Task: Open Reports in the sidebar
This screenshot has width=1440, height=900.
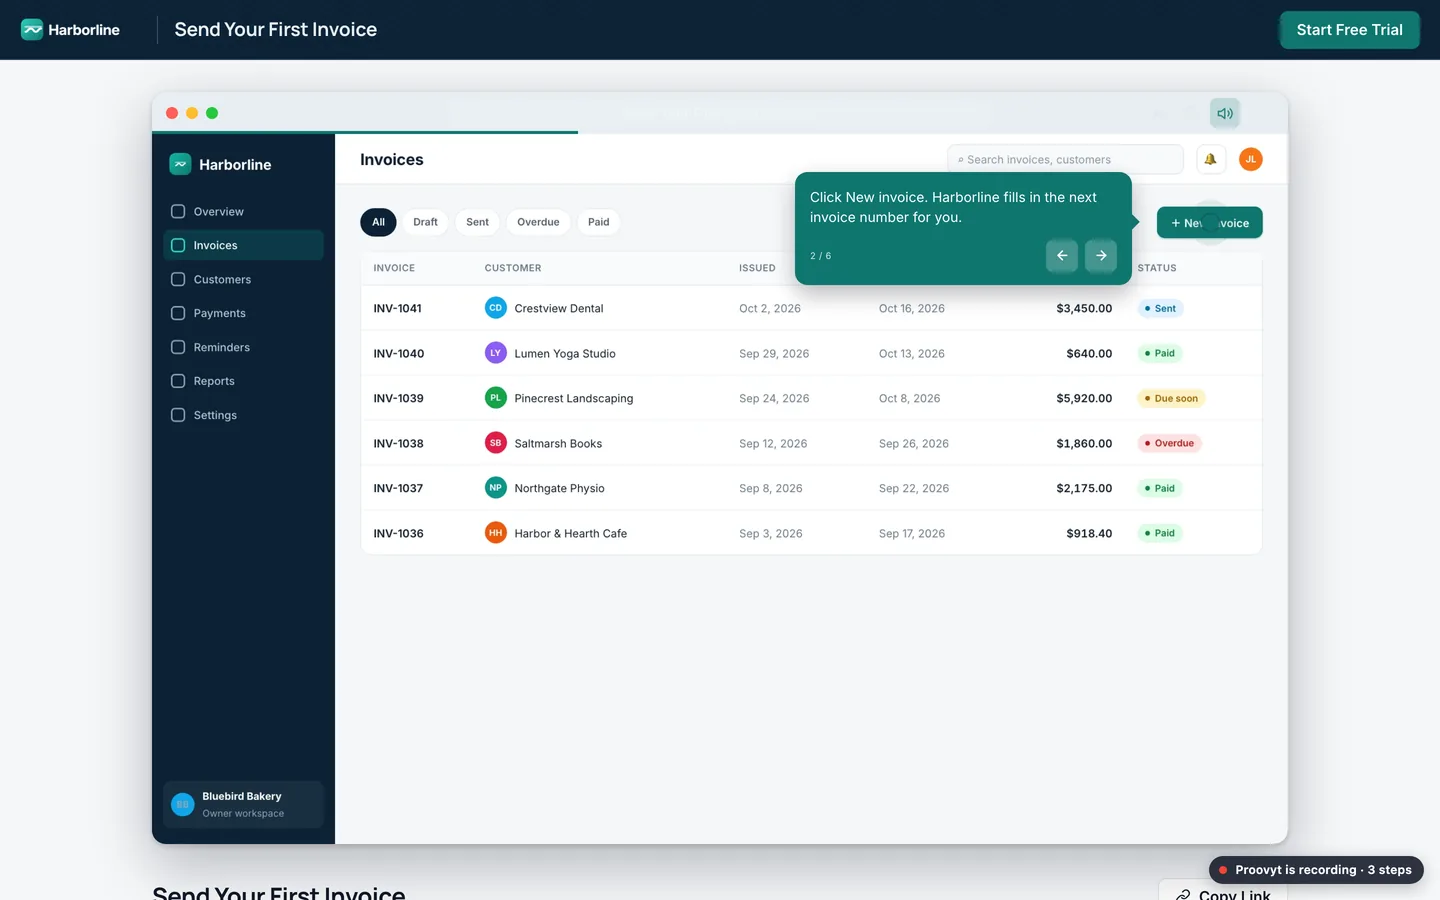Action: click(x=243, y=382)
